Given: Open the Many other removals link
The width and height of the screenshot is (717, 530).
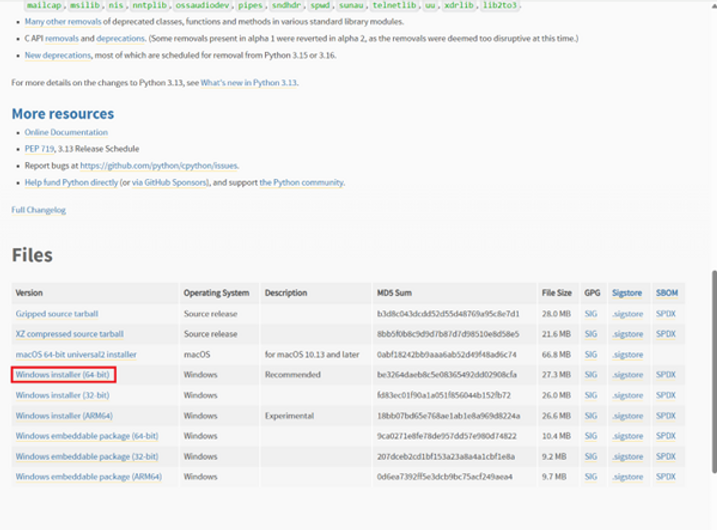Looking at the screenshot, I should pos(63,21).
